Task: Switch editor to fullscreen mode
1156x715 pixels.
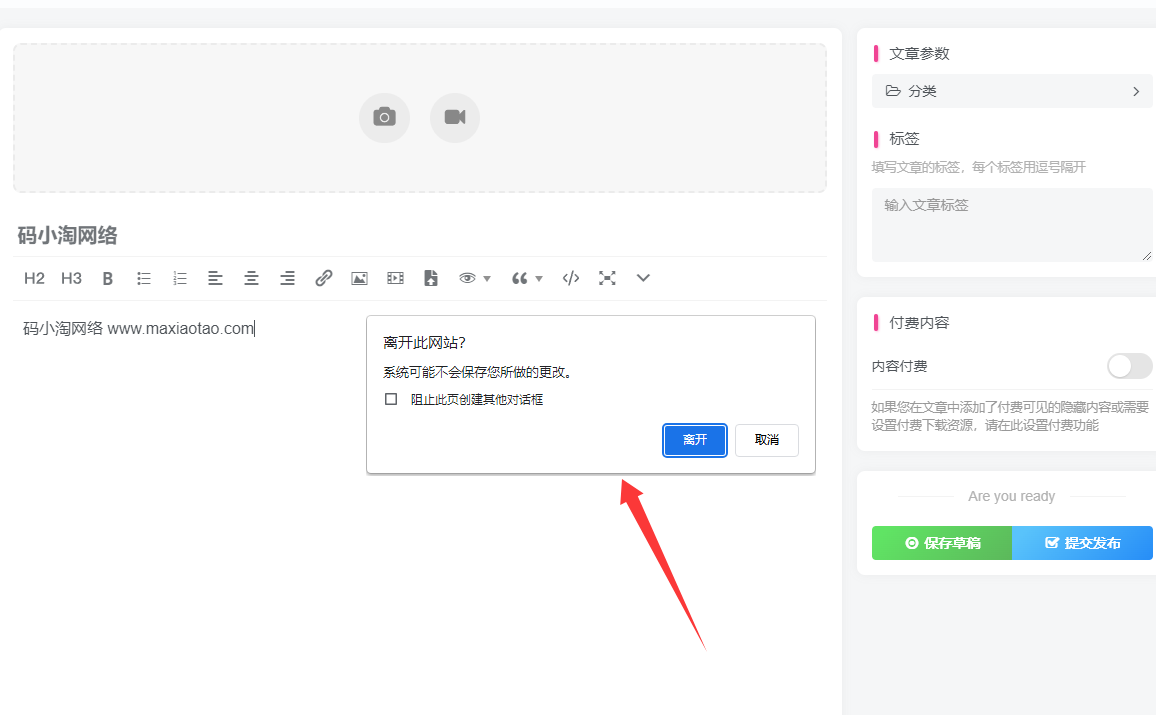Action: (x=607, y=278)
